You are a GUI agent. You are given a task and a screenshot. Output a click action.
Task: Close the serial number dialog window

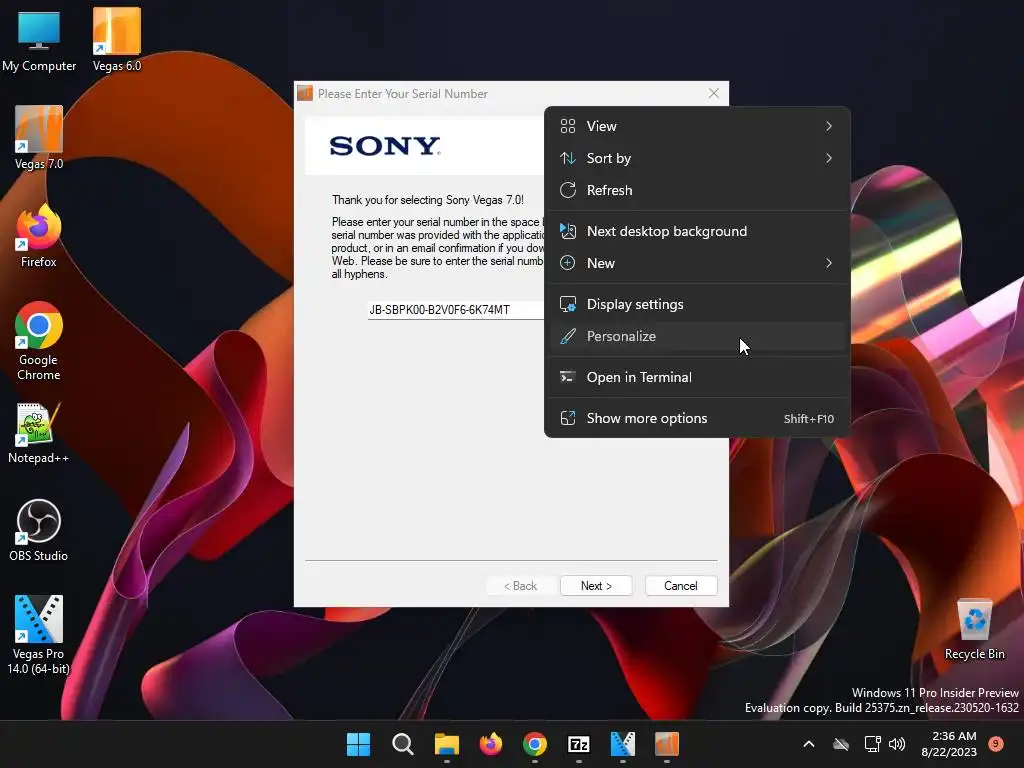coord(714,93)
